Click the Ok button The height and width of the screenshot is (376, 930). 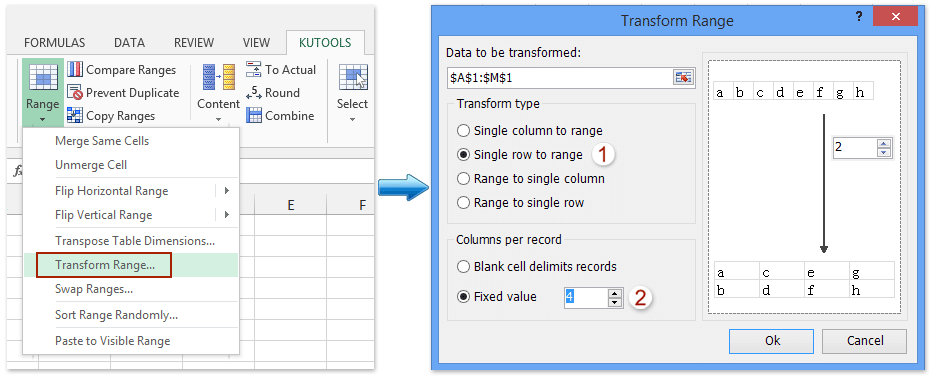(772, 341)
